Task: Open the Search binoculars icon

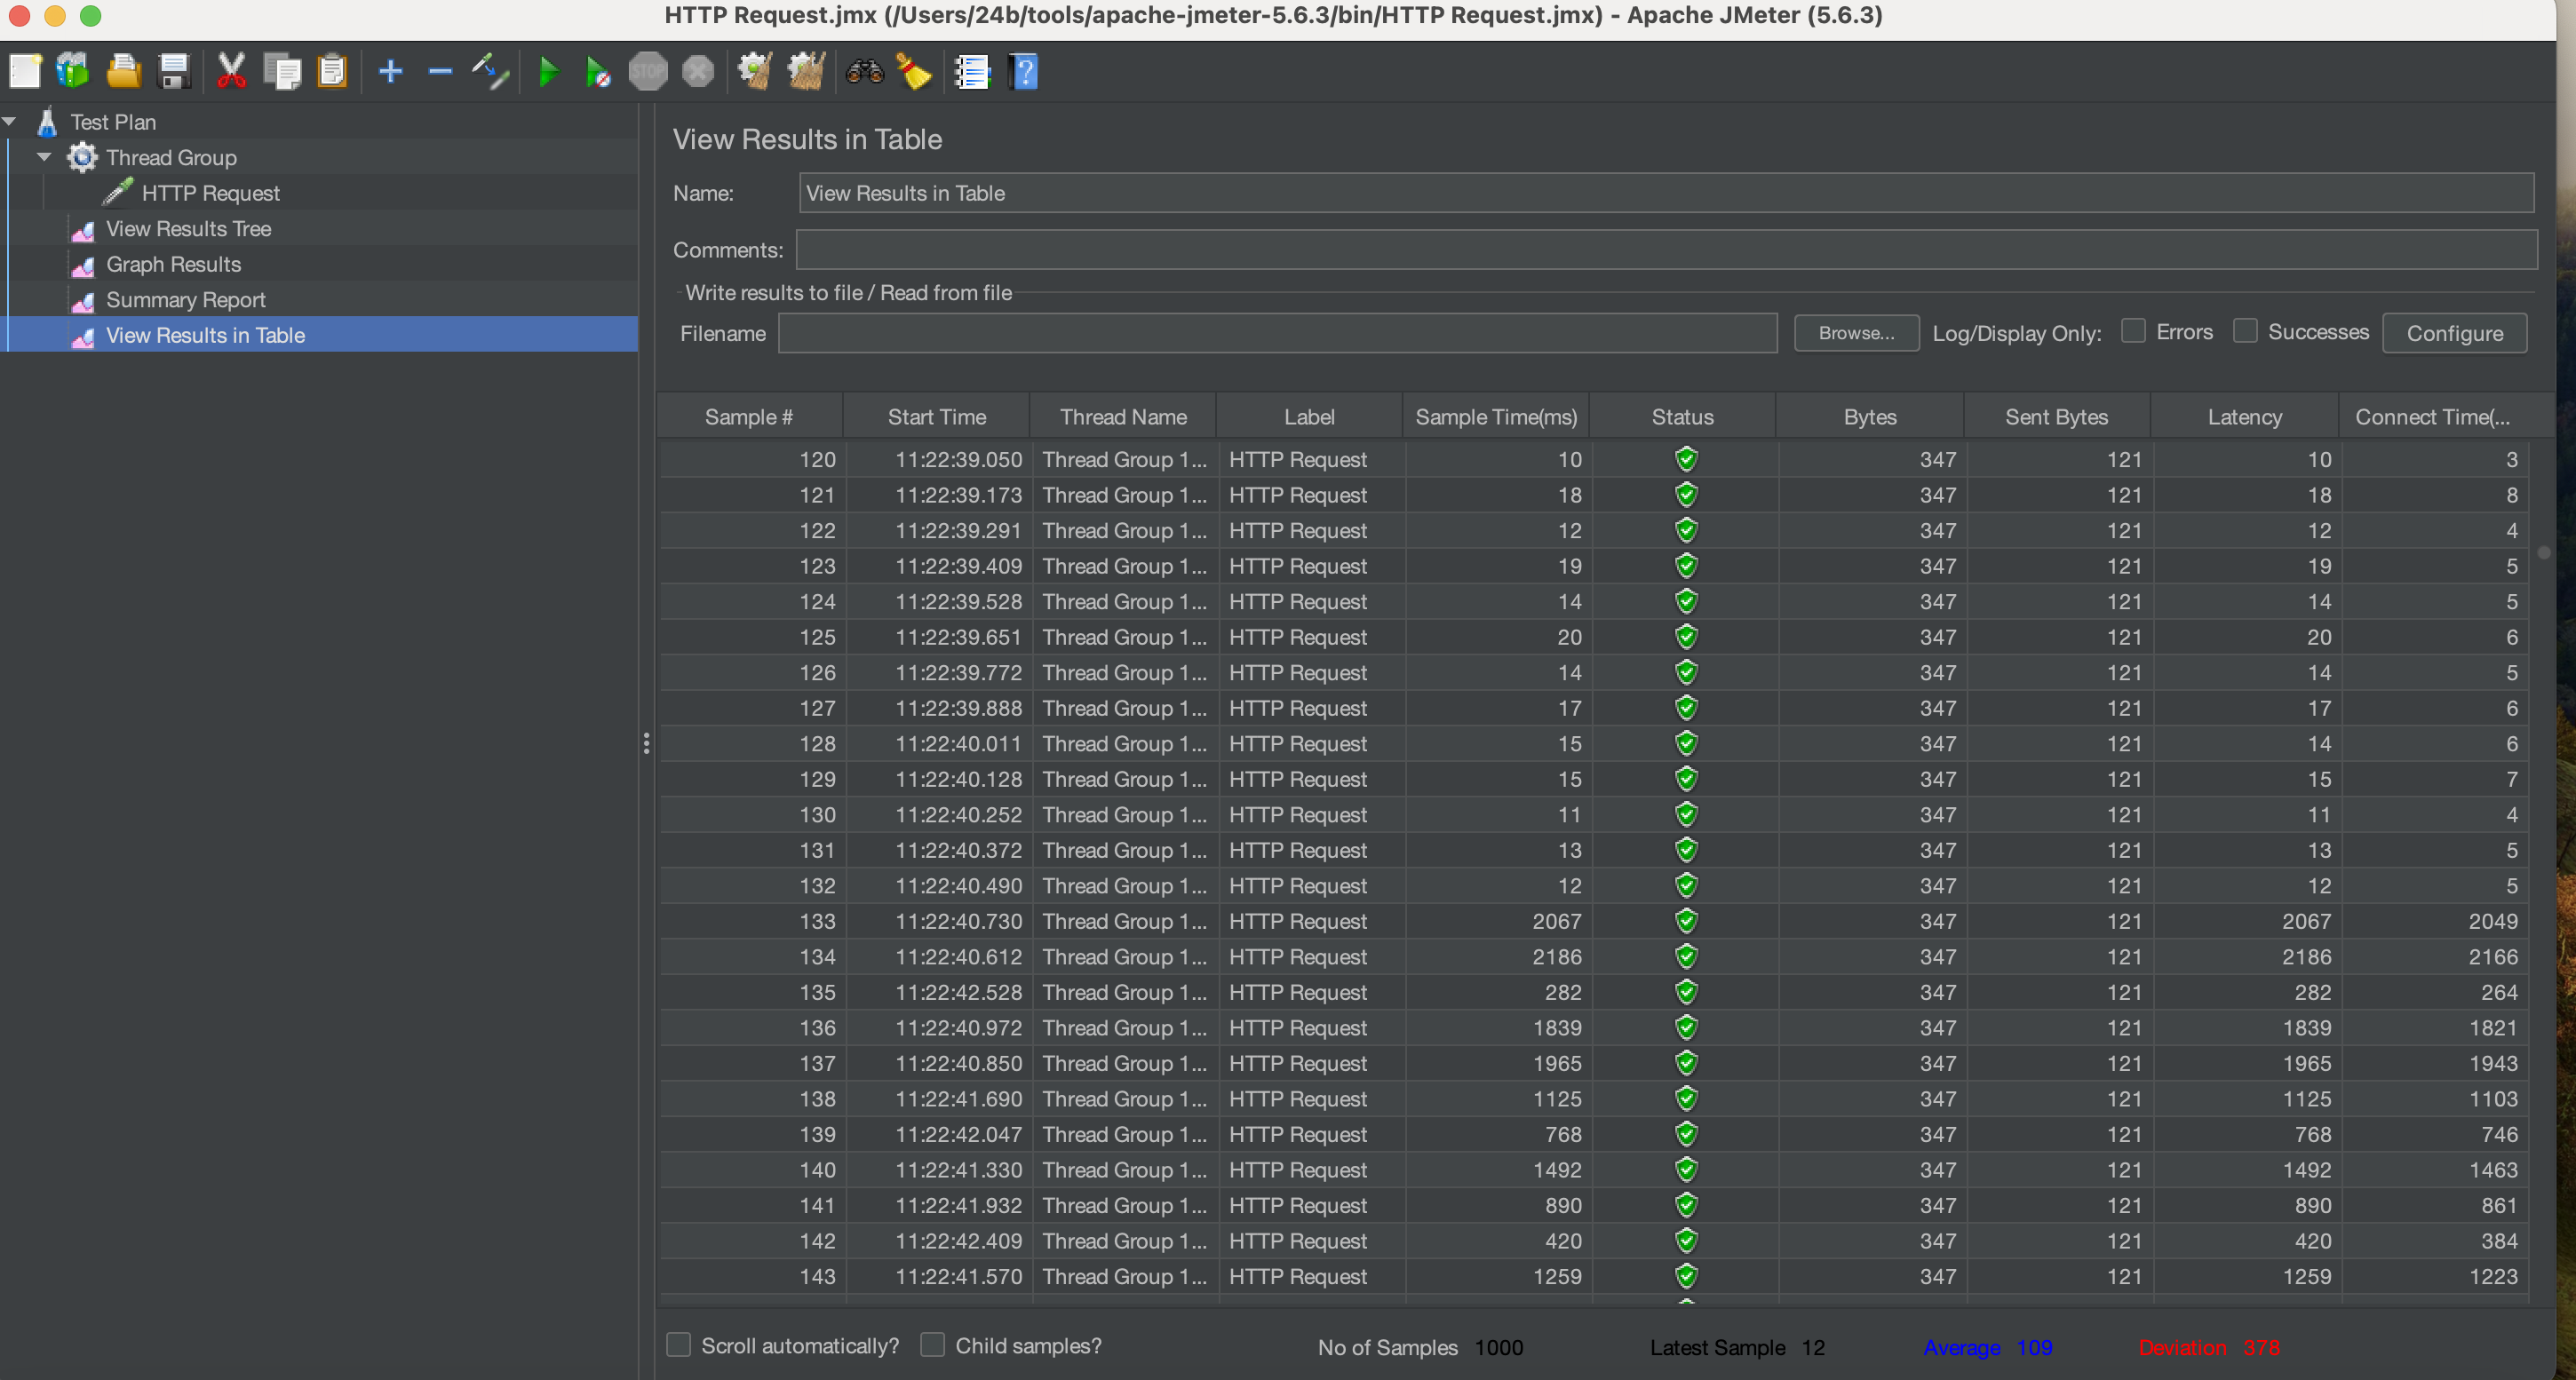Action: tap(864, 72)
